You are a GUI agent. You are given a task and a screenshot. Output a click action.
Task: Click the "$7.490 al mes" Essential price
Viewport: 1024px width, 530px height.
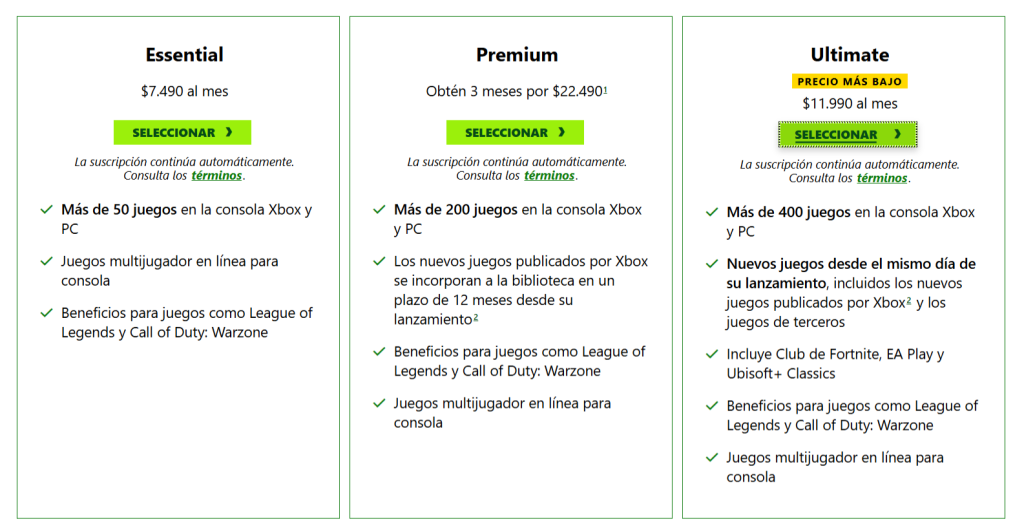tap(184, 91)
